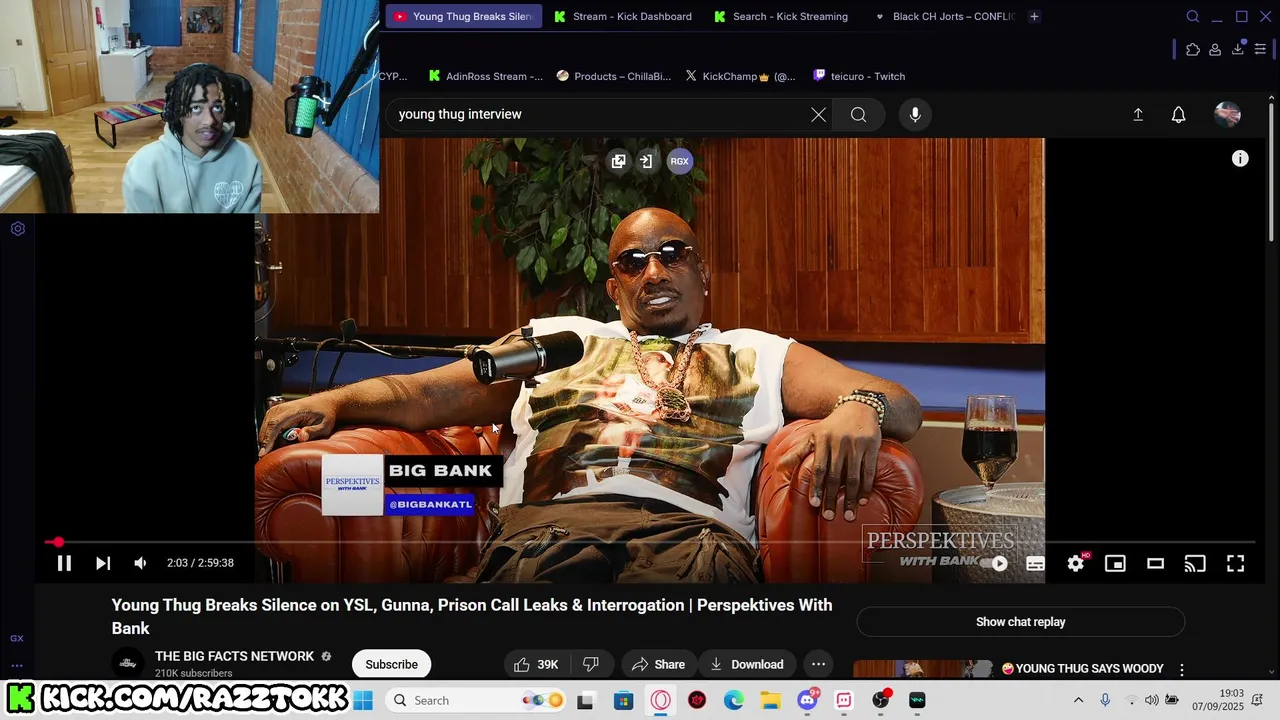Start voice search with microphone
Viewport: 1280px width, 720px height.
[915, 114]
